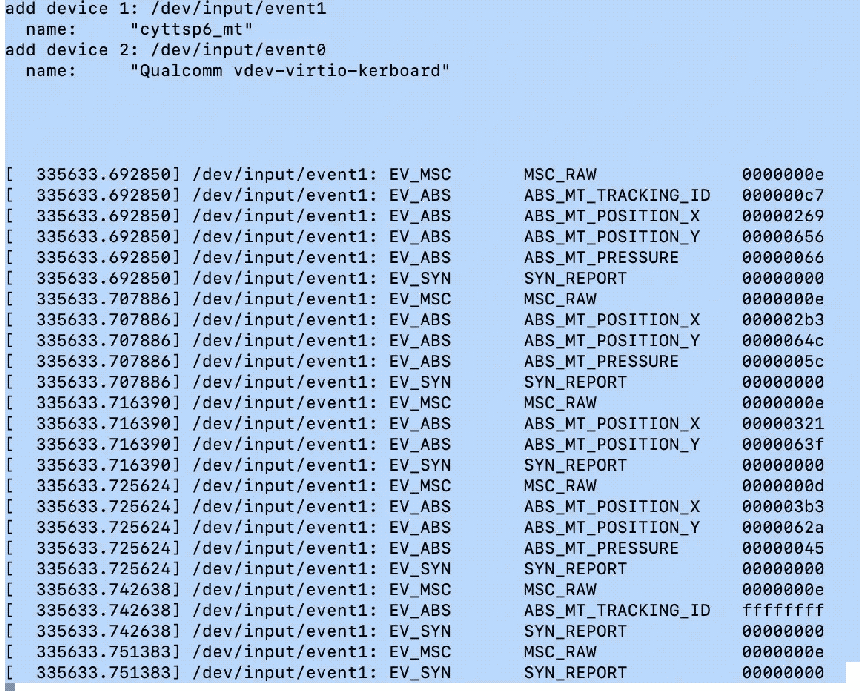Click the ABS_MT_POSITION_X value 000002b3
This screenshot has height=691, width=860.
tap(783, 320)
